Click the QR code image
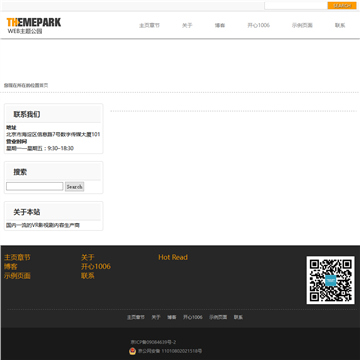This screenshot has height=360, width=360. click(x=330, y=280)
